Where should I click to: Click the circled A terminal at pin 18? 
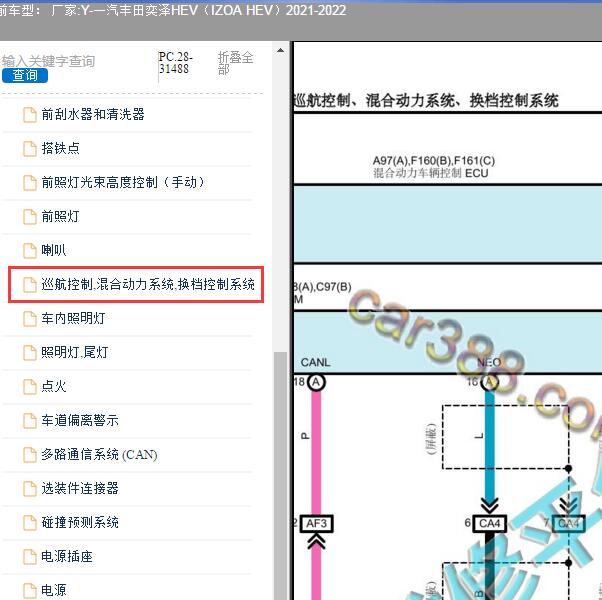[x=316, y=382]
